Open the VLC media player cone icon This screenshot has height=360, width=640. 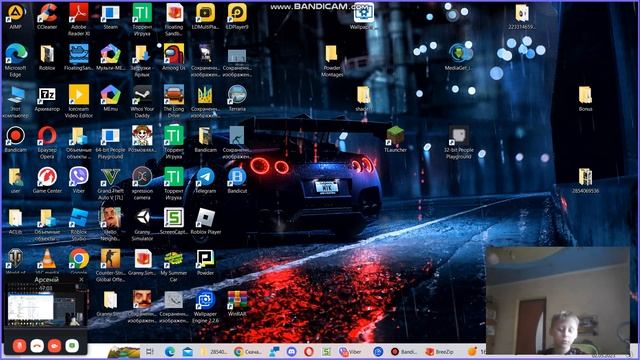point(47,258)
